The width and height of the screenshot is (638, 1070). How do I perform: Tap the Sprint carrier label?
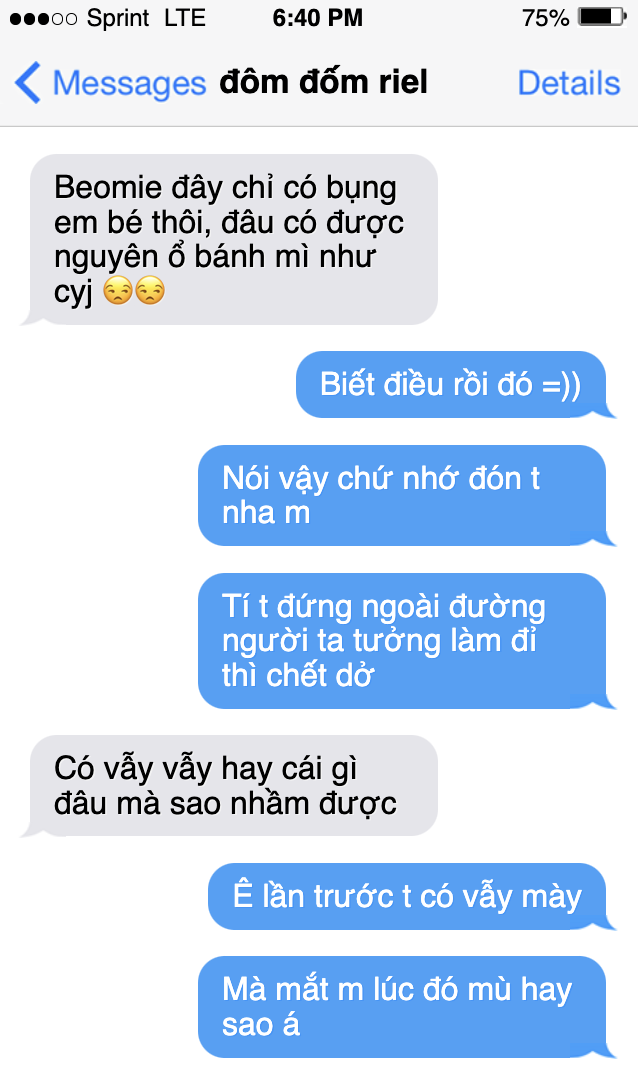coord(118,18)
